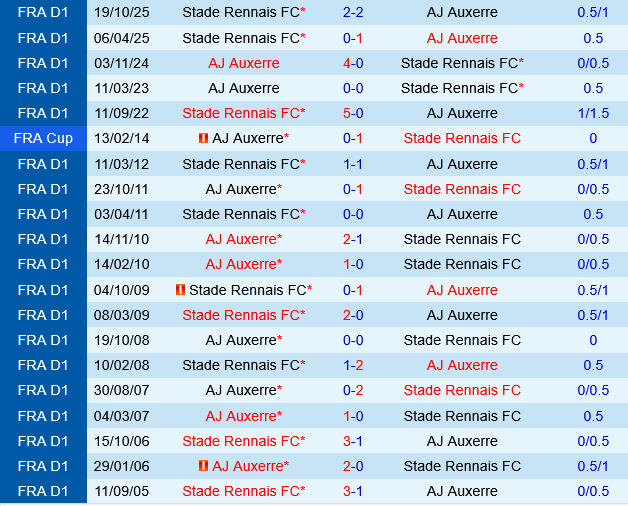Select home team AJ Auxerre on 11/03/23
This screenshot has width=628, height=506.
coord(243,88)
